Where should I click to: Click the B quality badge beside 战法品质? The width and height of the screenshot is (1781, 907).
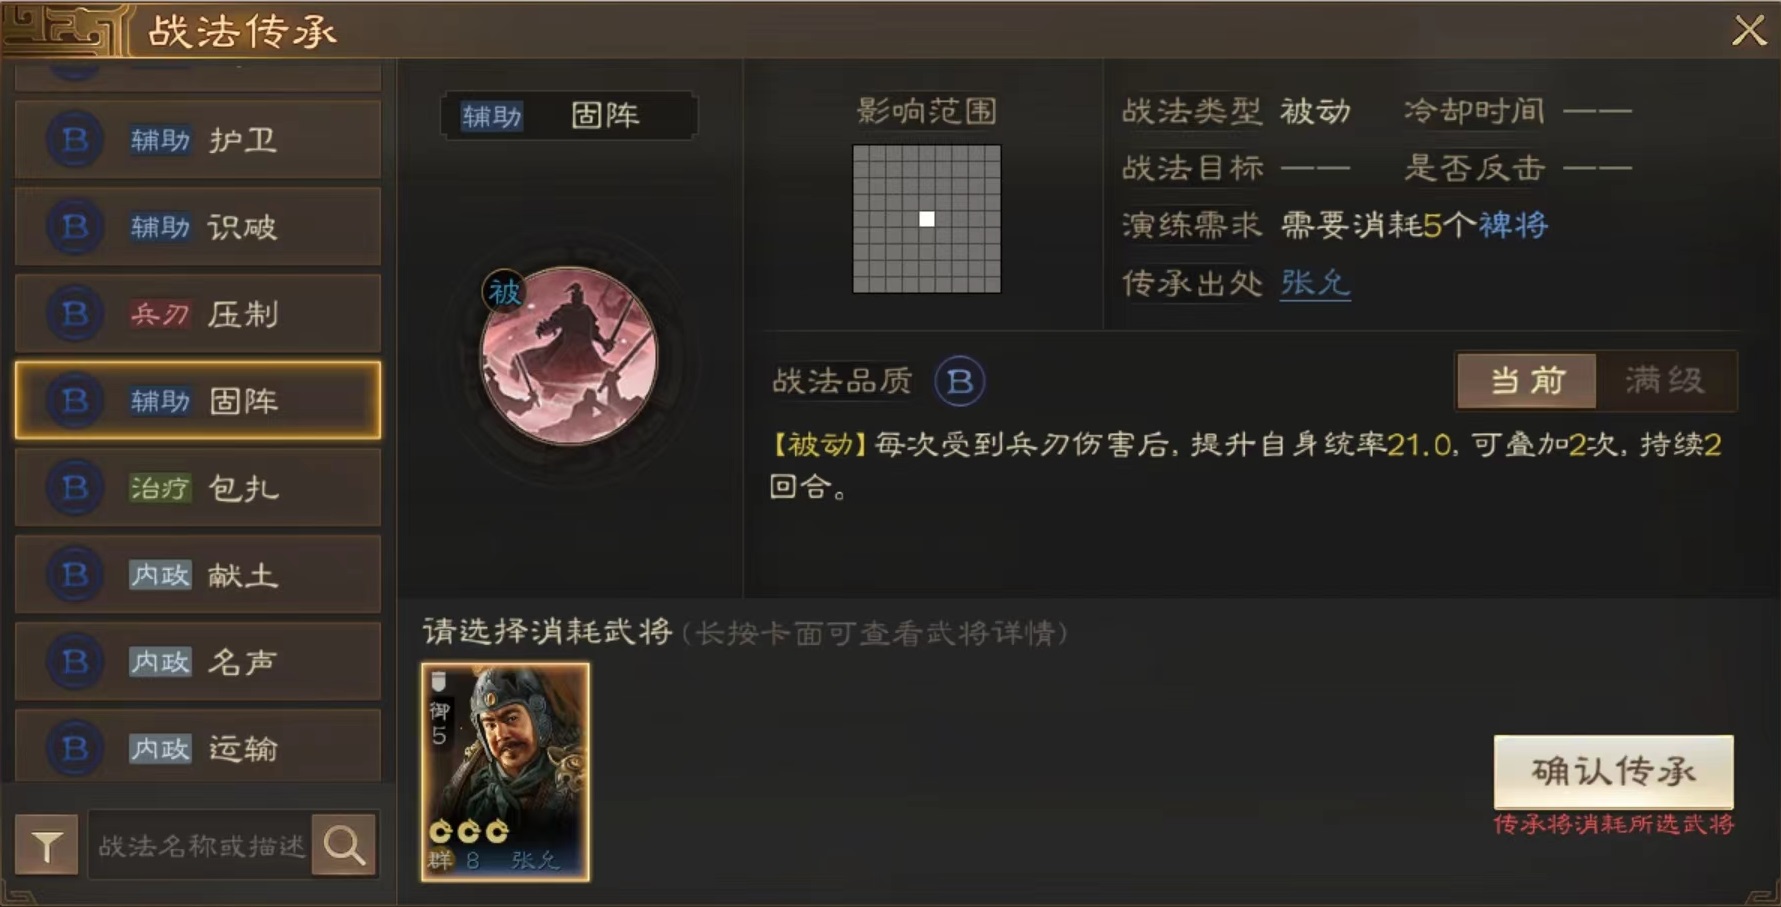(959, 381)
